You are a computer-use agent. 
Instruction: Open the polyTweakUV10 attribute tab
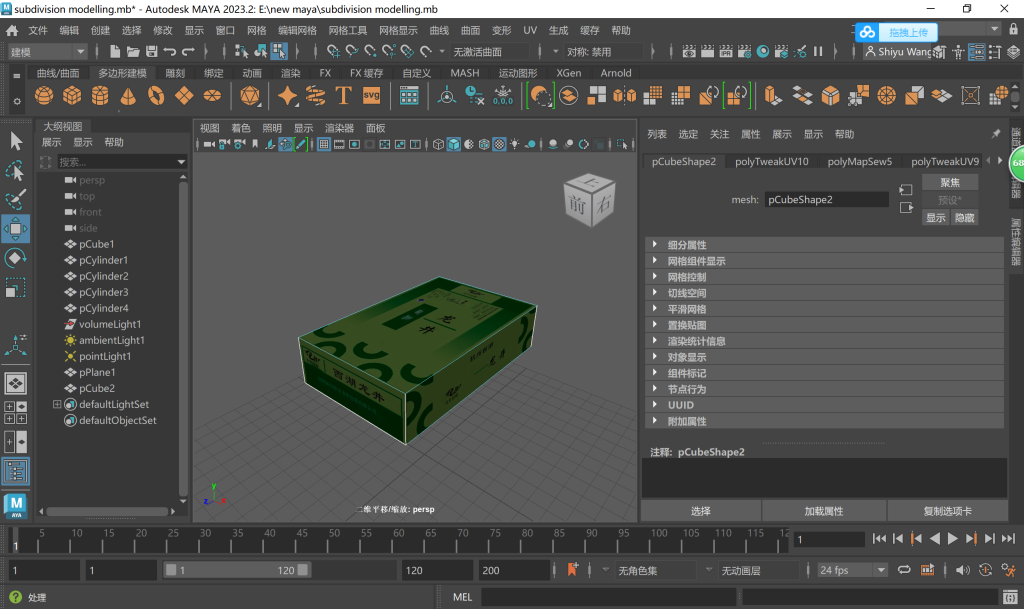pos(771,161)
